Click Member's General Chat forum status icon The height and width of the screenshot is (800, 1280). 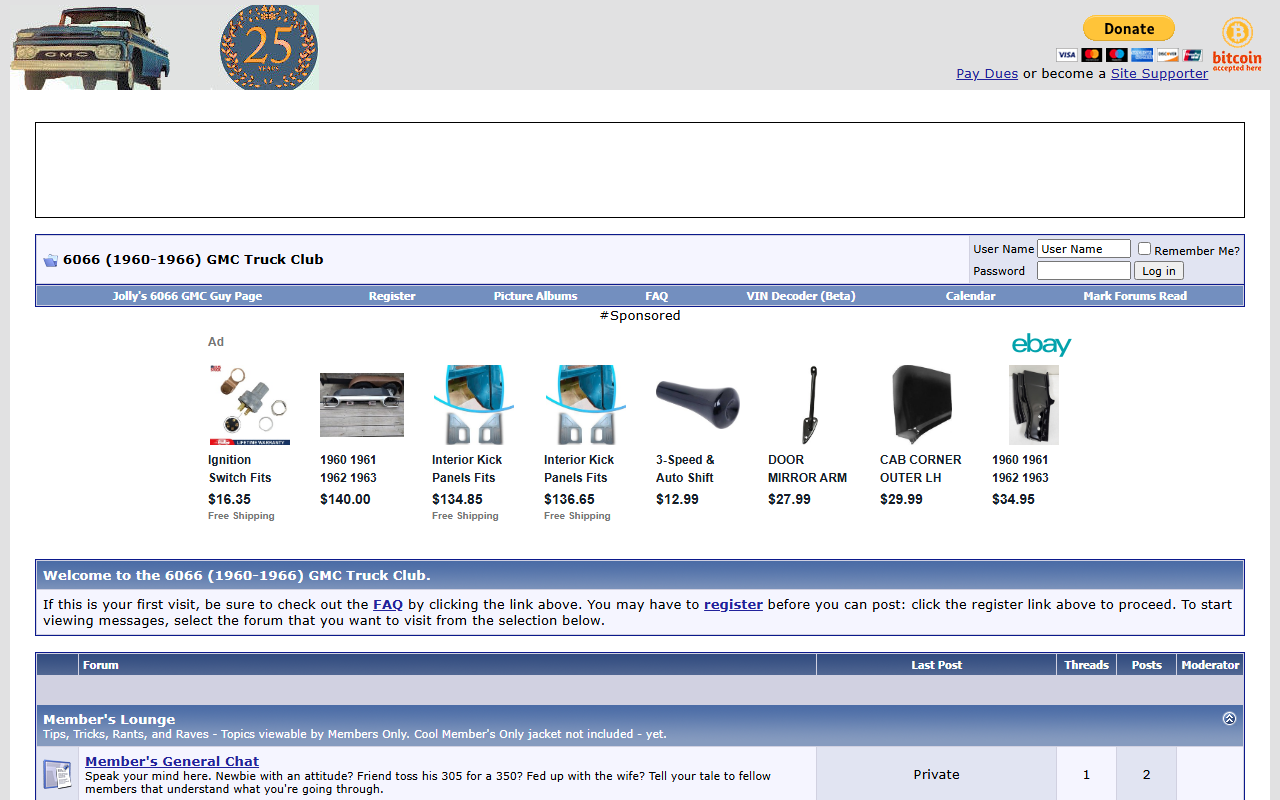57,774
